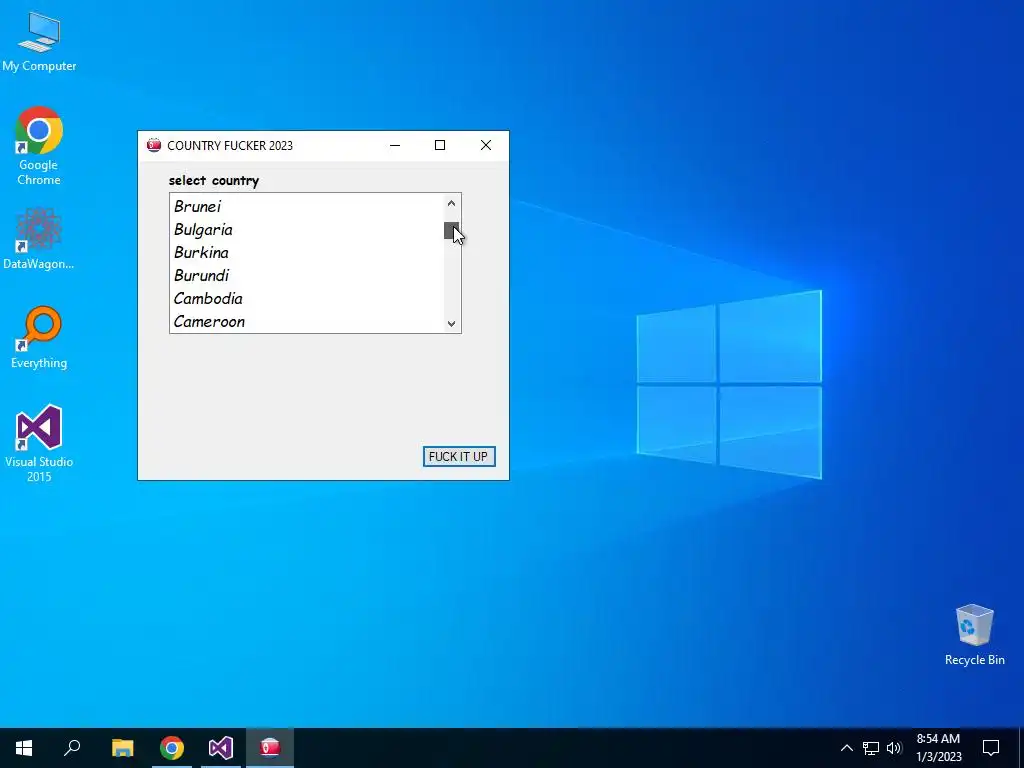Select Brunei in the country list

[x=306, y=206]
